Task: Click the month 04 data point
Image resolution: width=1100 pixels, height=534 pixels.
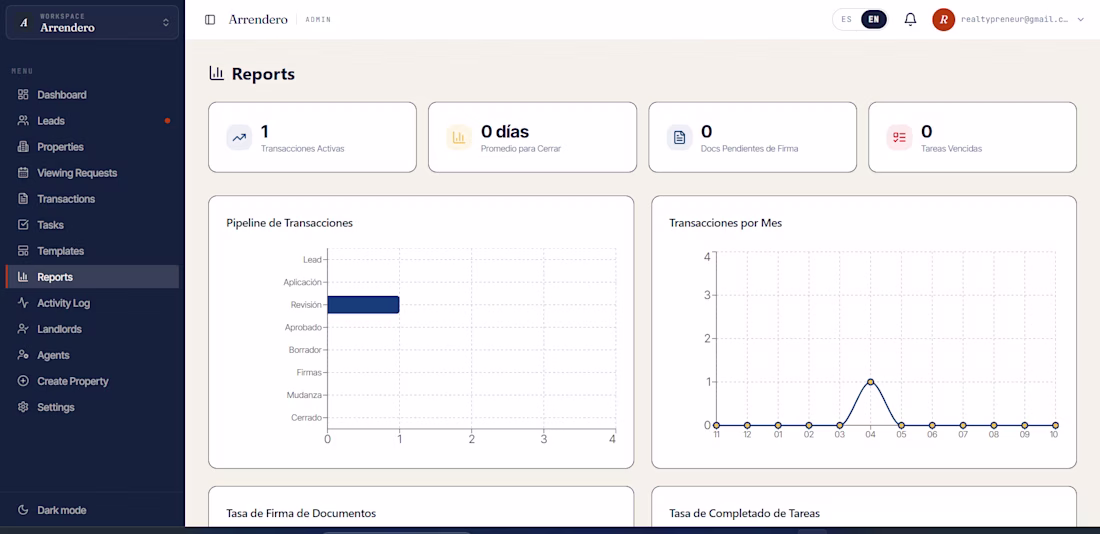Action: pyautogui.click(x=870, y=382)
